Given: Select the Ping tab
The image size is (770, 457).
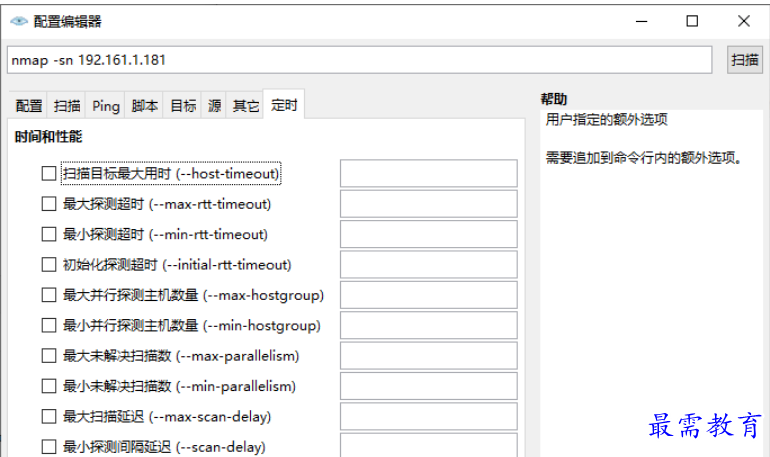Looking at the screenshot, I should pyautogui.click(x=106, y=106).
